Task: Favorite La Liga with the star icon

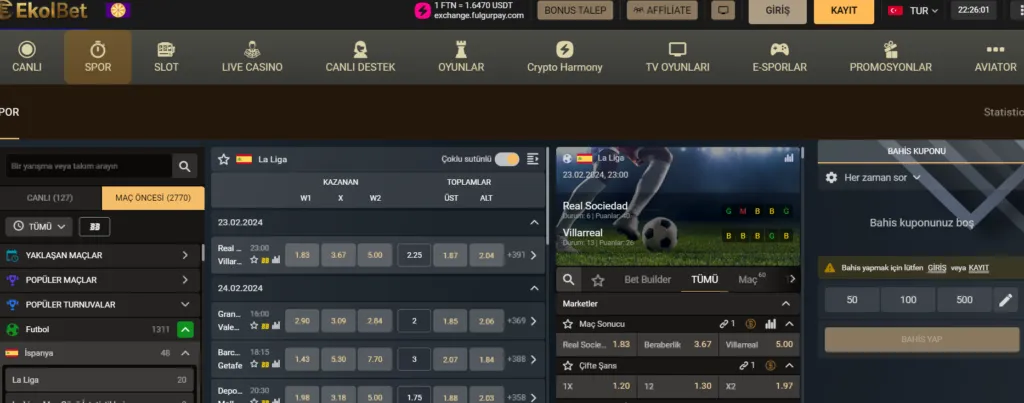Action: click(224, 159)
